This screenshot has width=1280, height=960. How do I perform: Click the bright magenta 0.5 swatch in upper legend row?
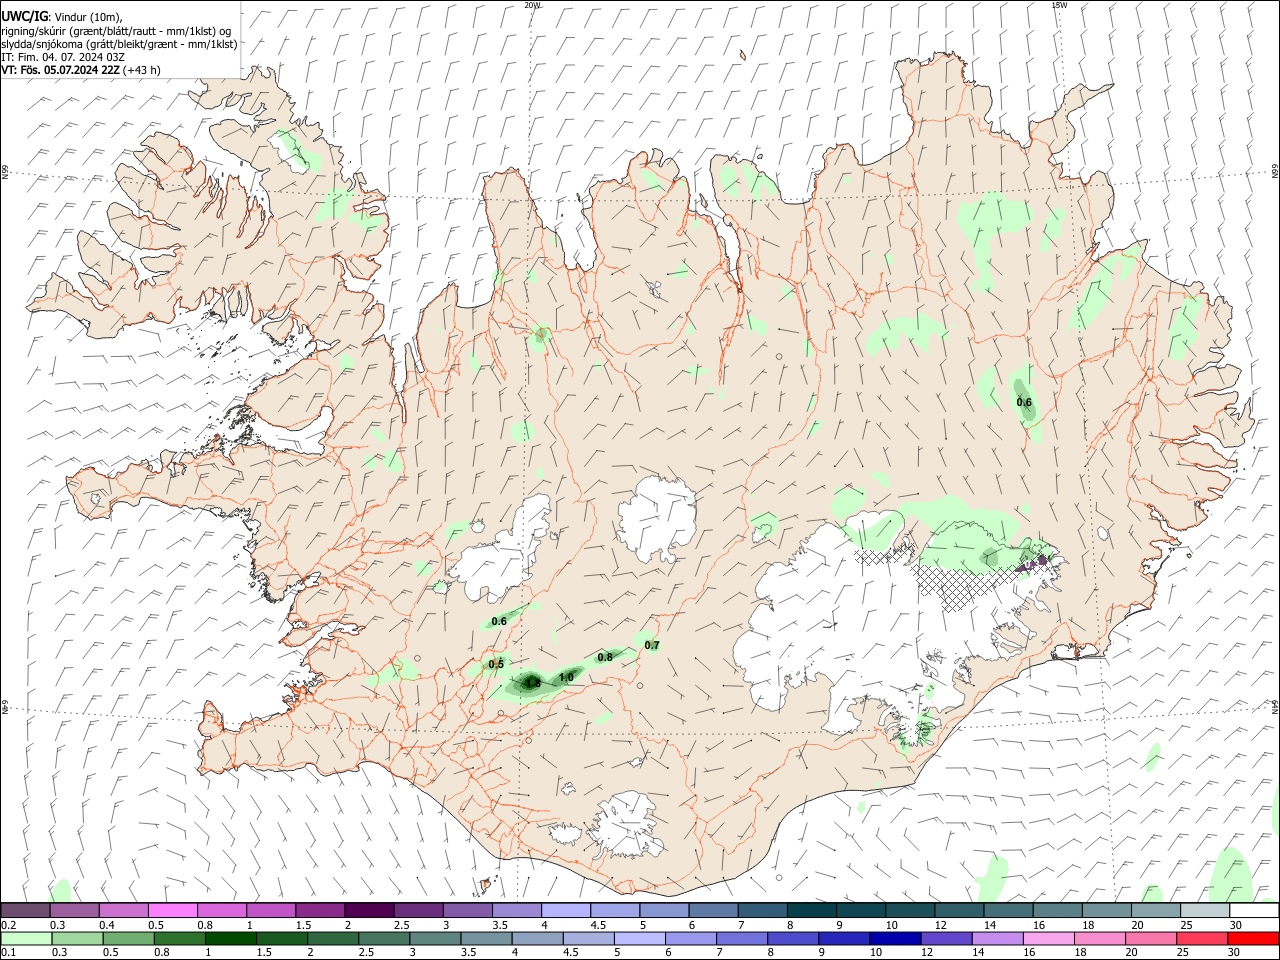coord(172,910)
